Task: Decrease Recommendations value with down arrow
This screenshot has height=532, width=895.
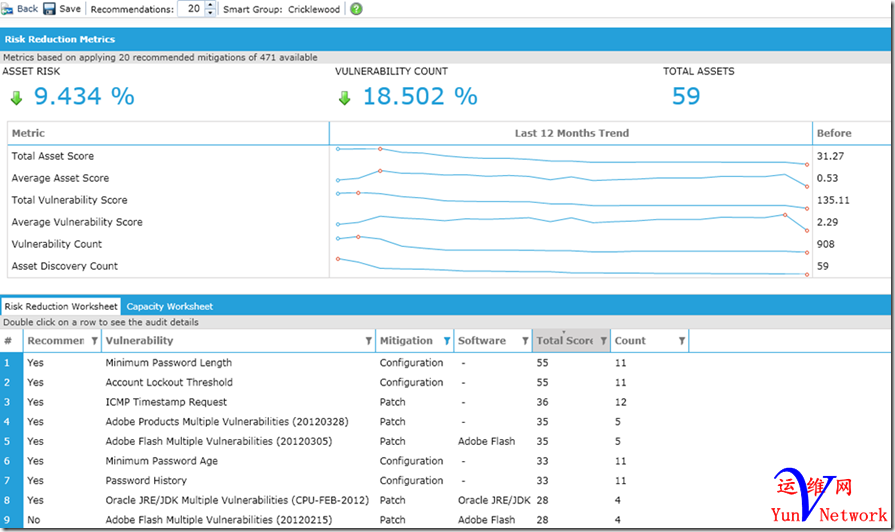Action: click(x=210, y=13)
